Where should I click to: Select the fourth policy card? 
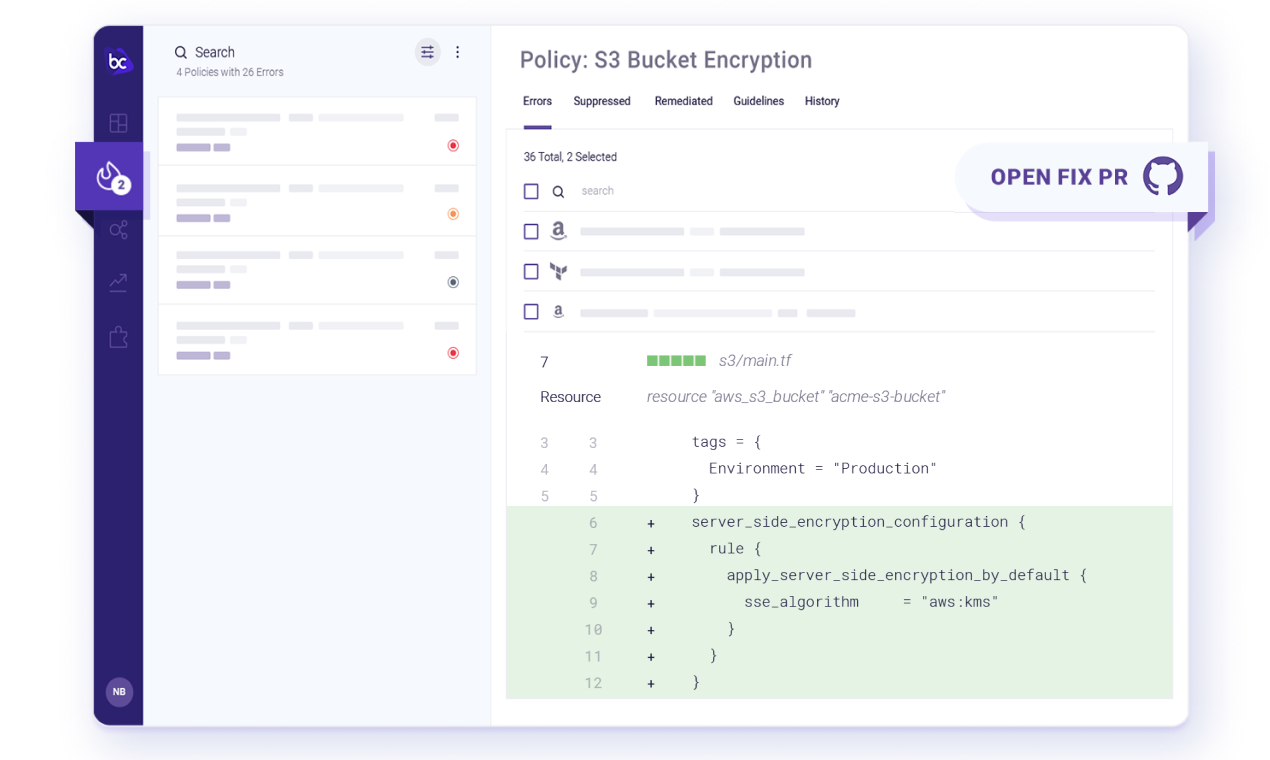(x=317, y=340)
